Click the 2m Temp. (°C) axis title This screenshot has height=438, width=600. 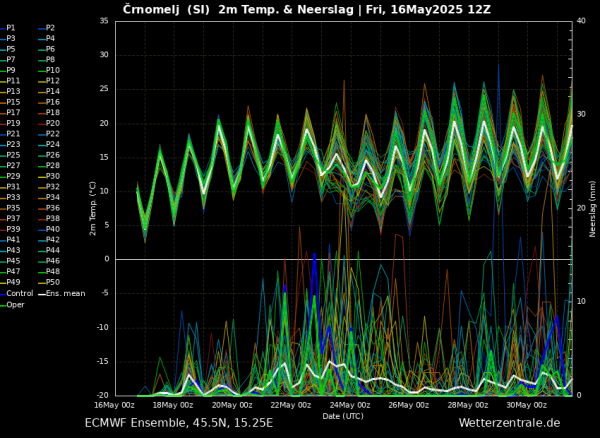pos(93,209)
